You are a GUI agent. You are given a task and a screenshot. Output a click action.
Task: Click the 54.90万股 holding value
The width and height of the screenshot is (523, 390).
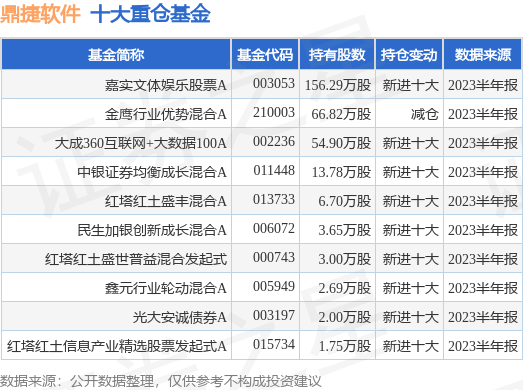click(x=341, y=143)
